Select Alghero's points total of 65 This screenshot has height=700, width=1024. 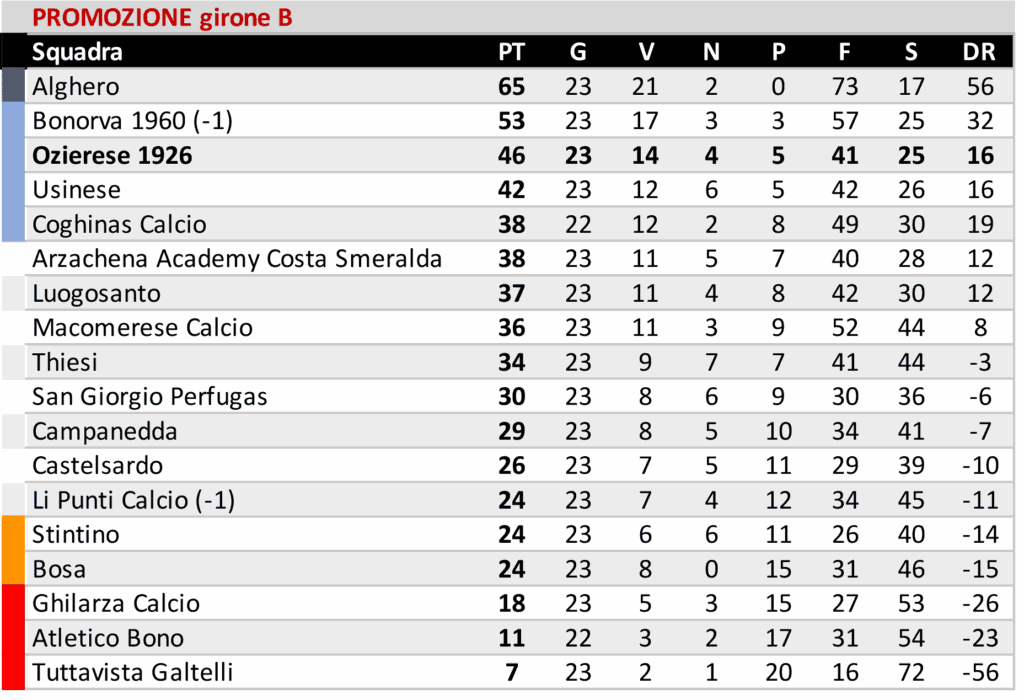511,87
